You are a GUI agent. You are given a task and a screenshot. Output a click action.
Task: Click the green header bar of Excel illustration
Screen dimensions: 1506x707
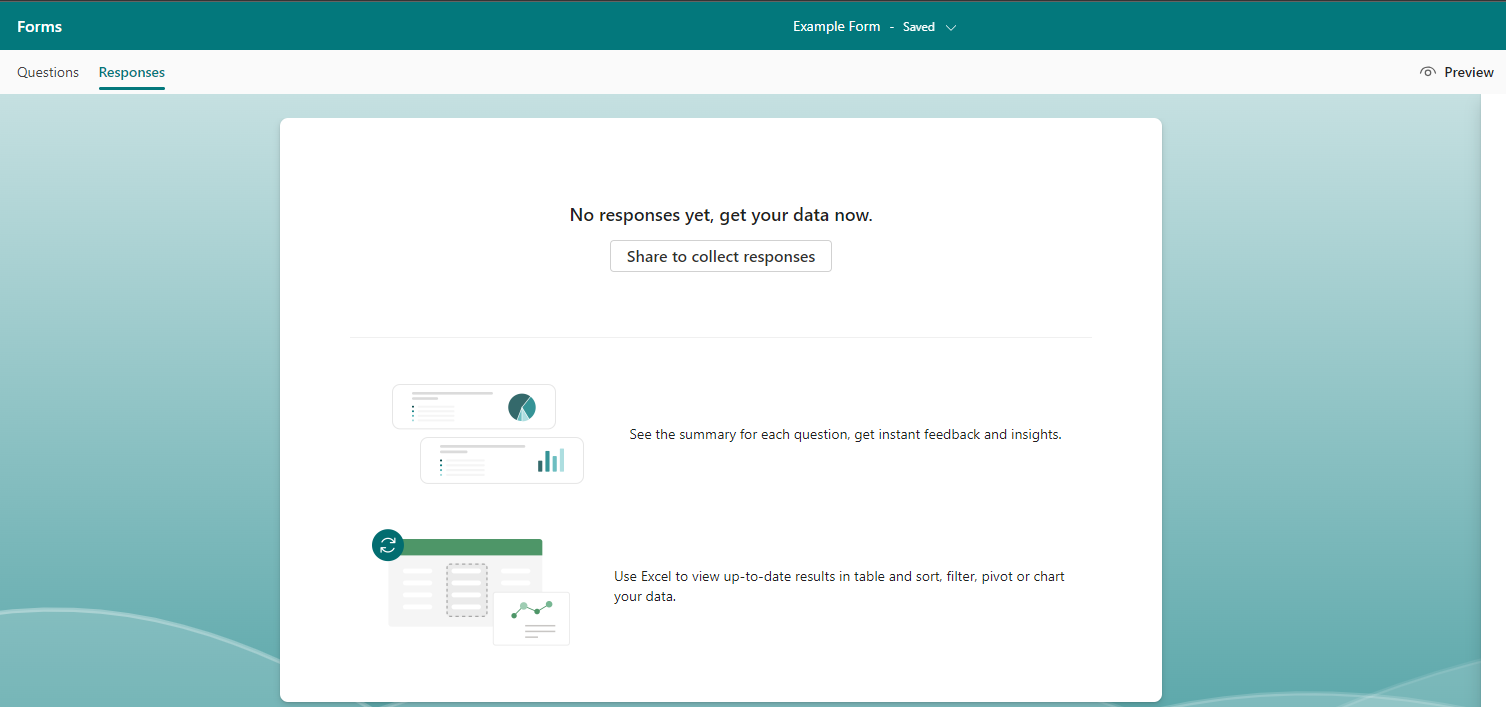[x=472, y=547]
